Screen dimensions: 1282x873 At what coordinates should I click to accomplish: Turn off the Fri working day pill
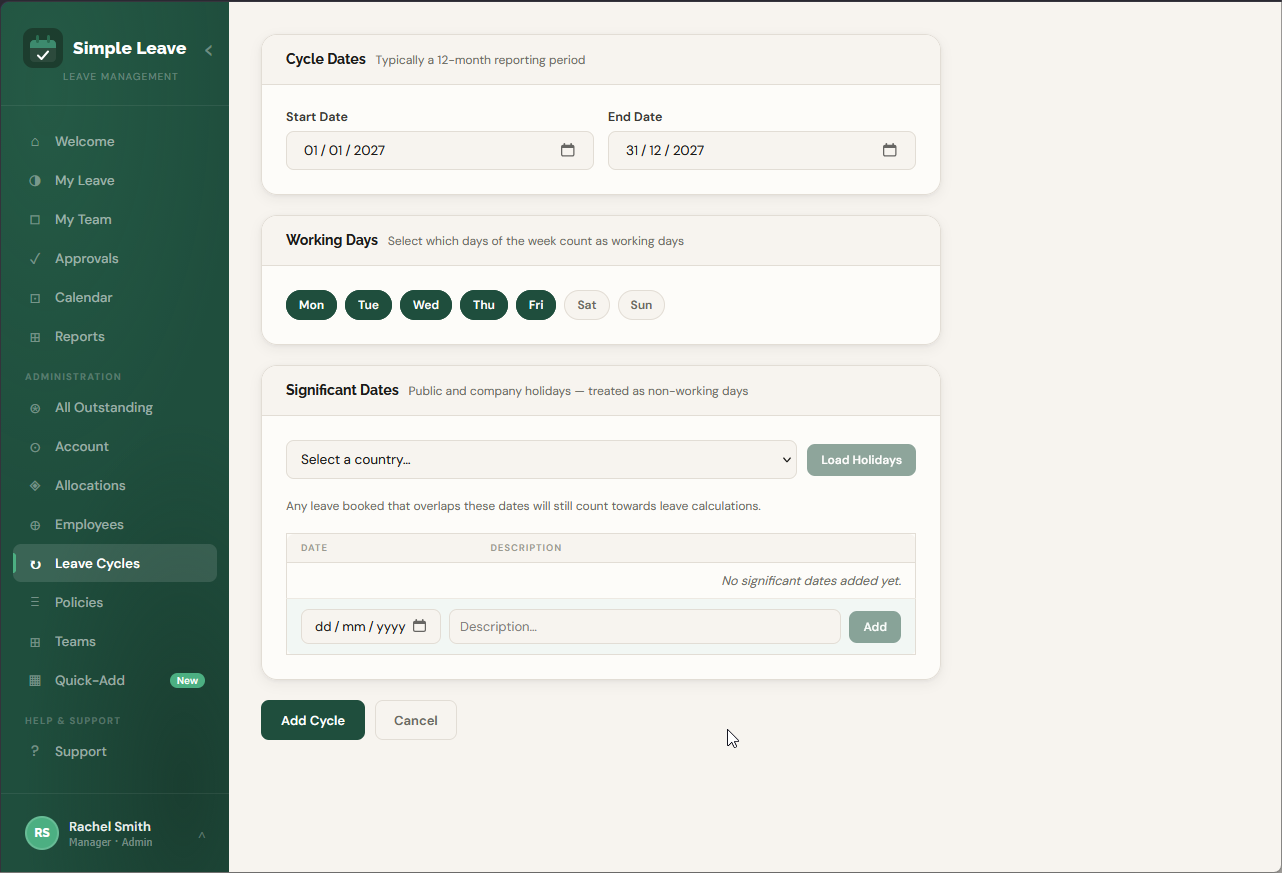click(536, 305)
